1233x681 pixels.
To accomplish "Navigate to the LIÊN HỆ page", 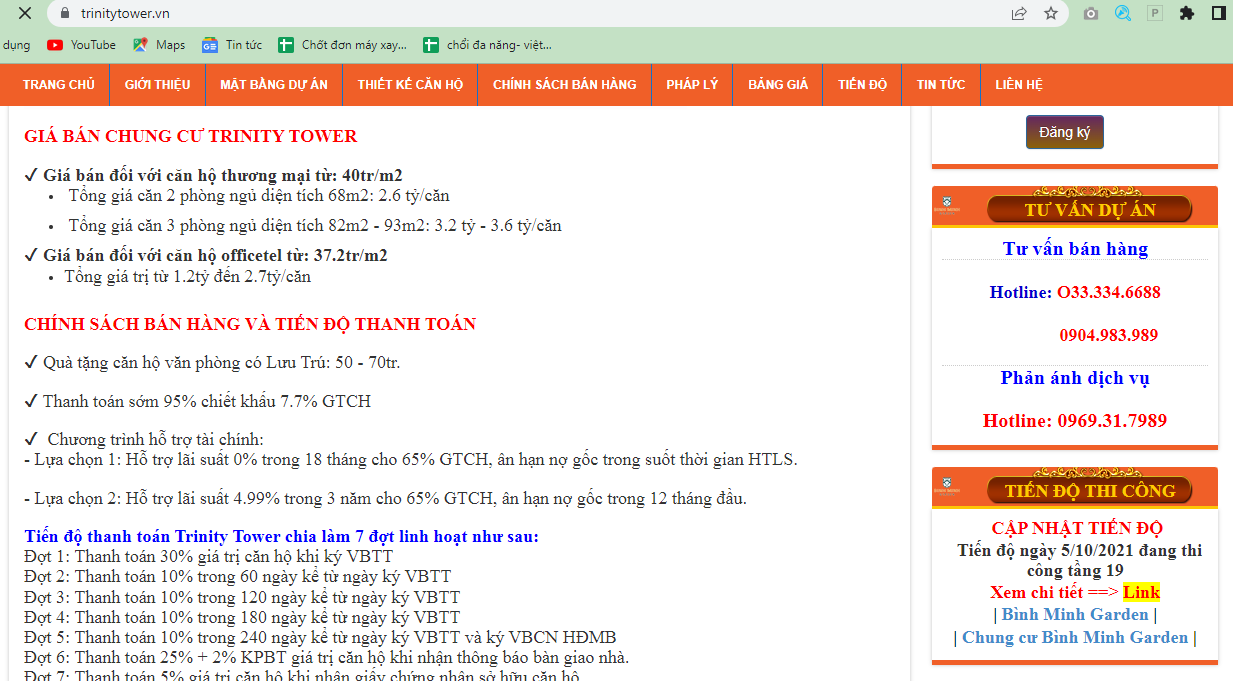I will pyautogui.click(x=1018, y=85).
